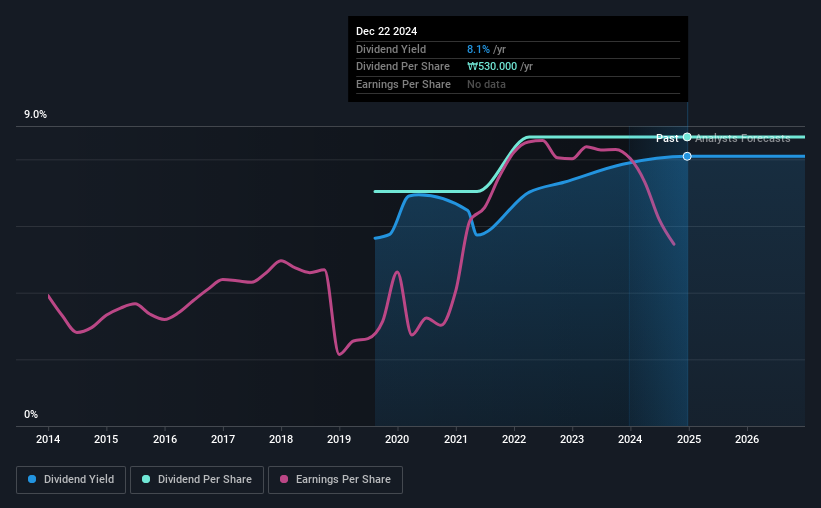The image size is (821, 508).
Task: Click the 2015 x-axis label
Action: tap(106, 439)
